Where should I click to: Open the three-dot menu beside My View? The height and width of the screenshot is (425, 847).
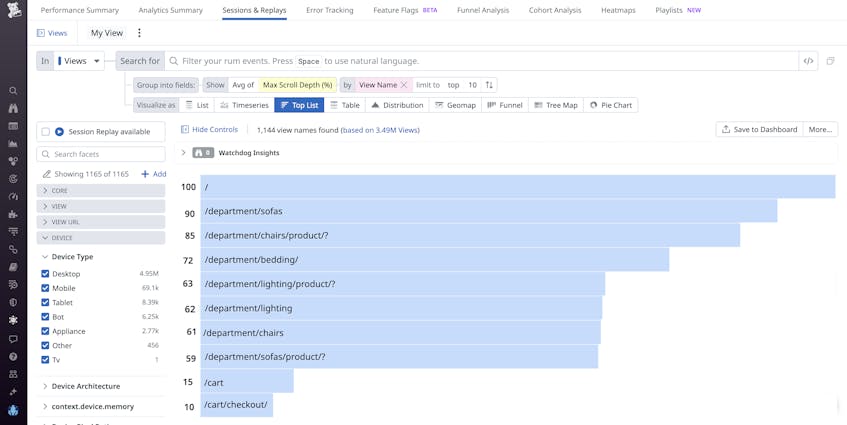click(139, 33)
